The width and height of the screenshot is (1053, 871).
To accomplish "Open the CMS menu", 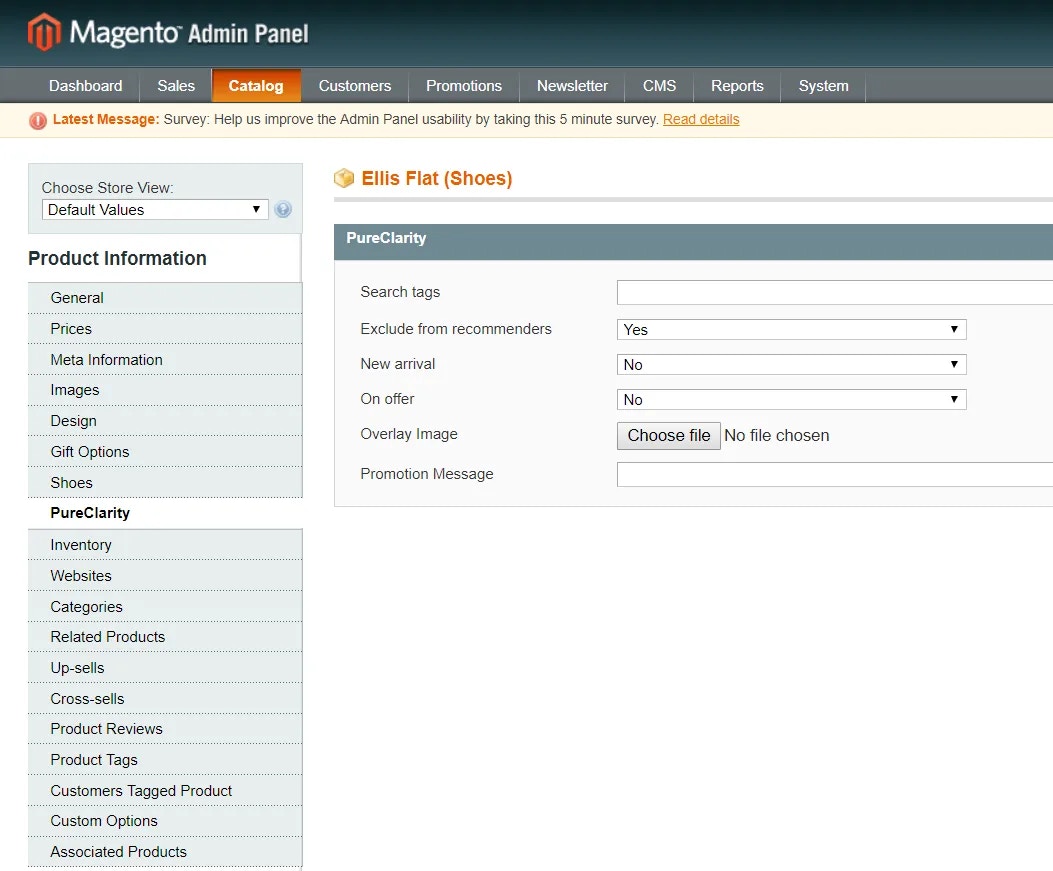I will 659,86.
